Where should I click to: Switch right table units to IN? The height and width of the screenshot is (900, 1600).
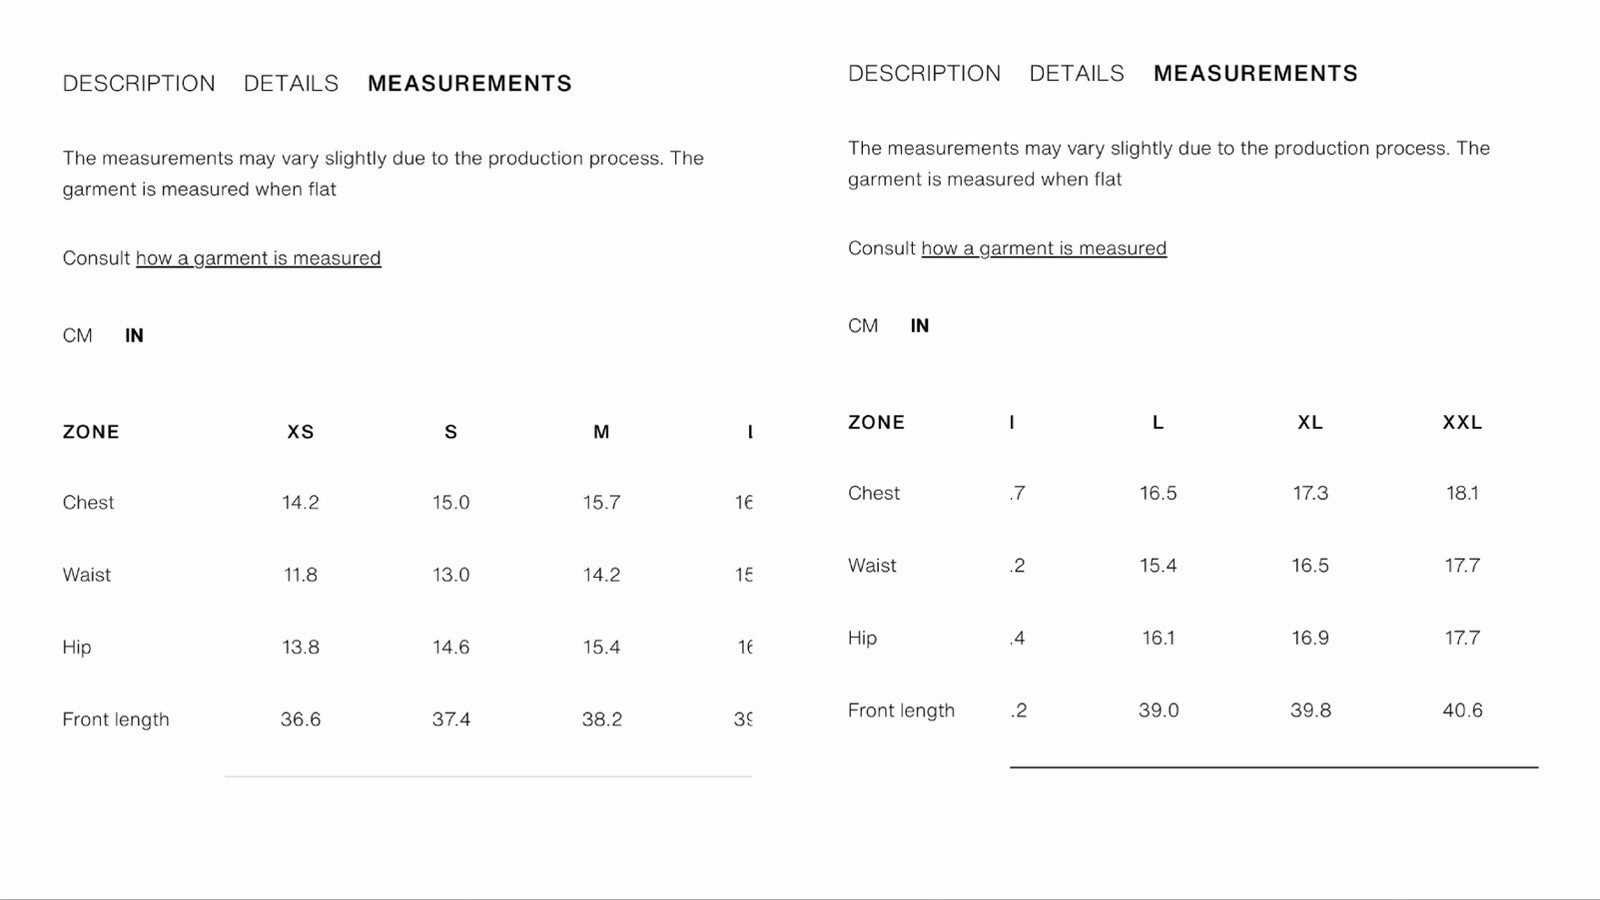point(920,325)
